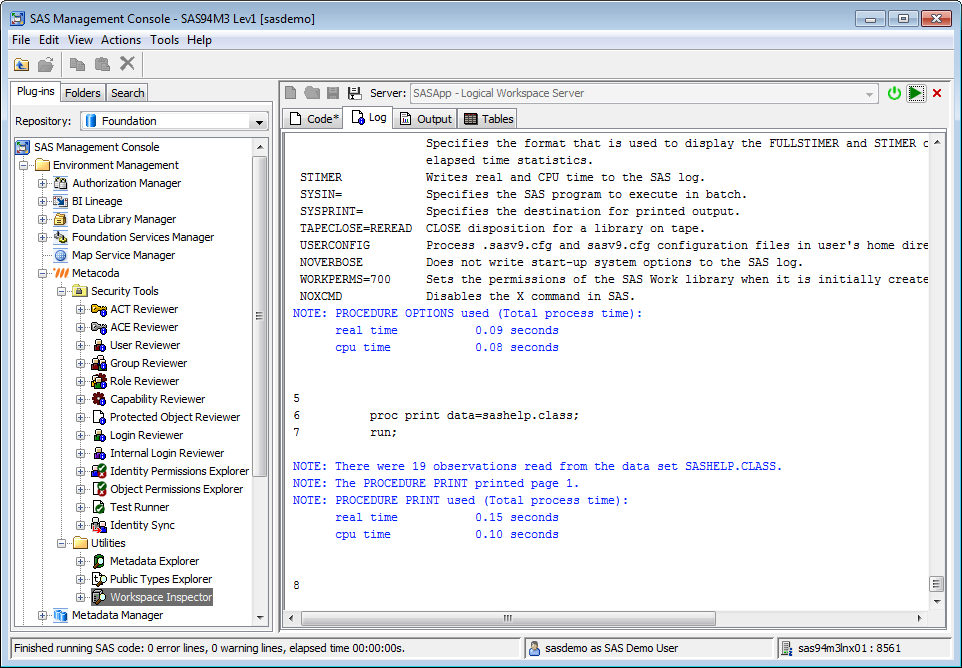
Task: Click the Protected Object Reviewer icon
Action: pos(99,417)
